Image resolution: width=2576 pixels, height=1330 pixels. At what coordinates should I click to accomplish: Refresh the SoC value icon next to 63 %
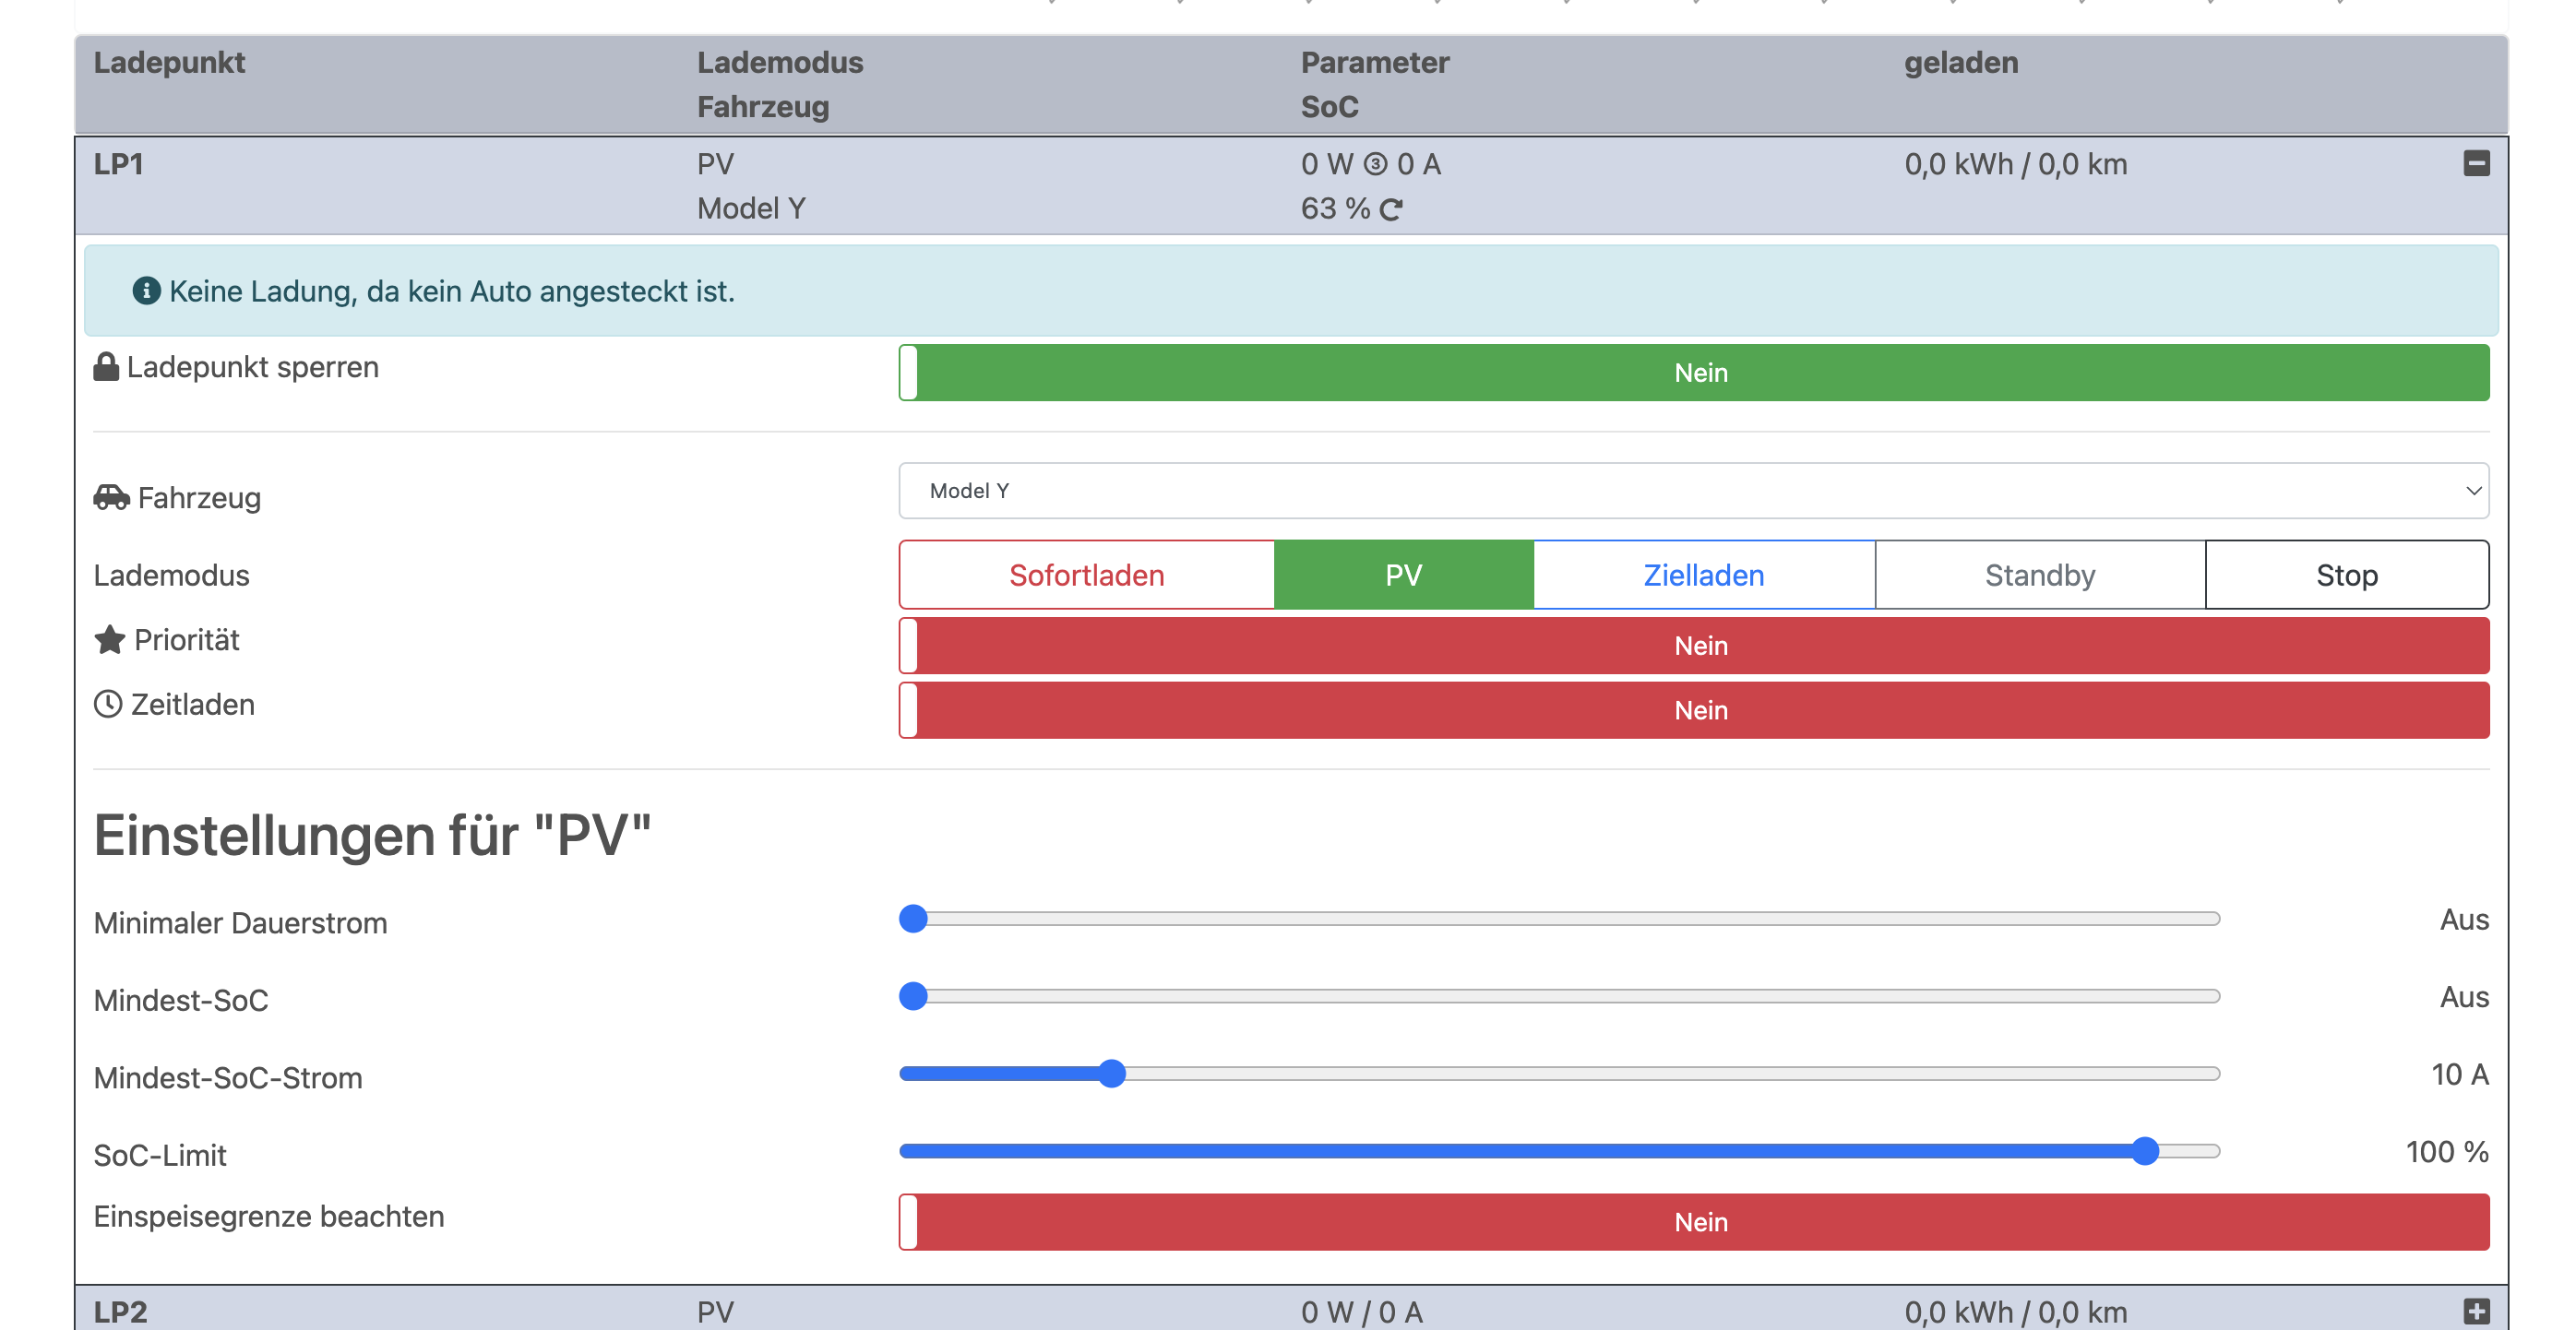coord(1391,209)
